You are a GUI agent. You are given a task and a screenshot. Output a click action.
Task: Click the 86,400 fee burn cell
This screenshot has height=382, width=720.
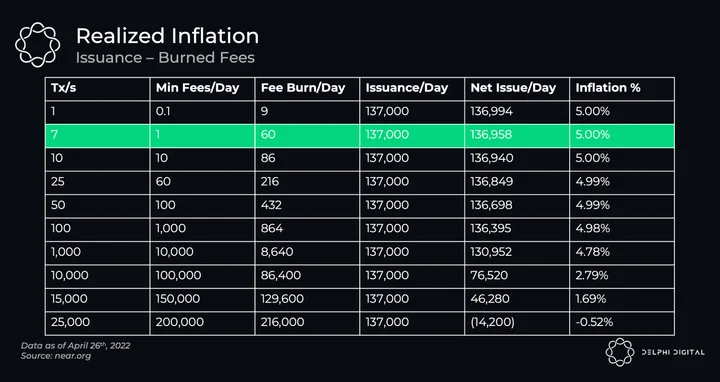point(307,275)
